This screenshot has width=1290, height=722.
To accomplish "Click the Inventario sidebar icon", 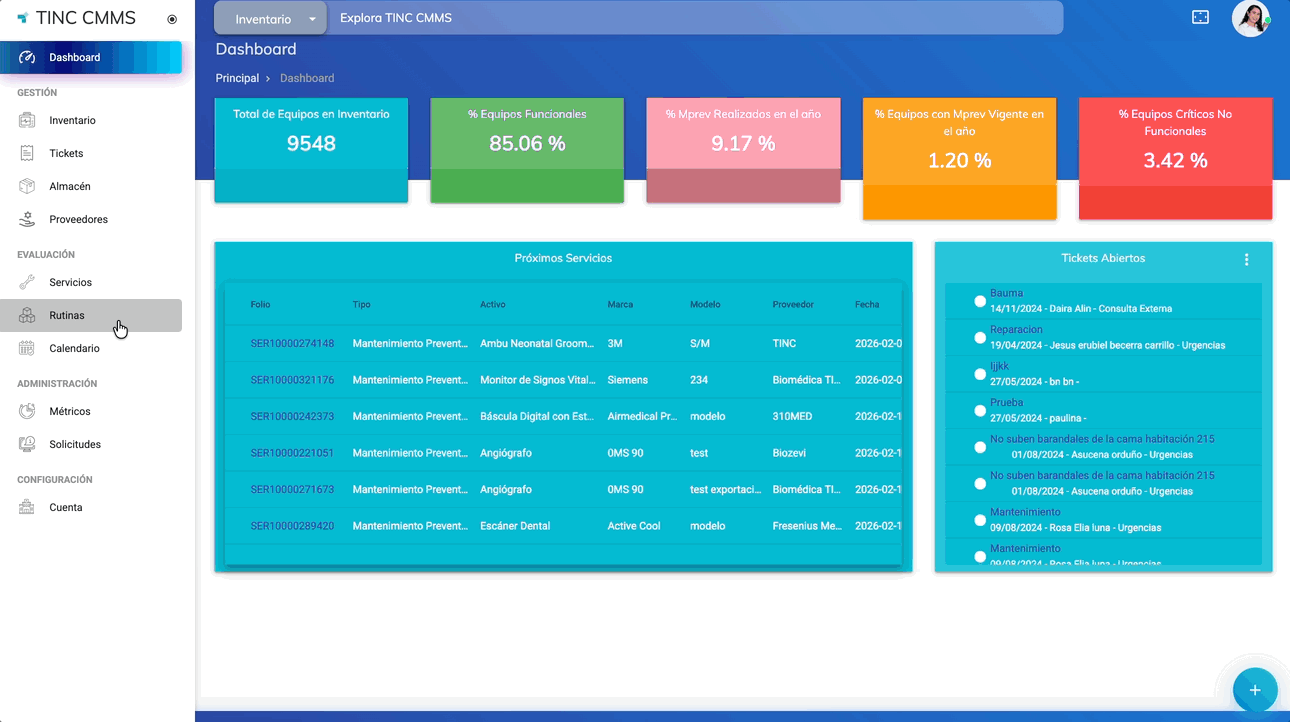I will (x=28, y=120).
